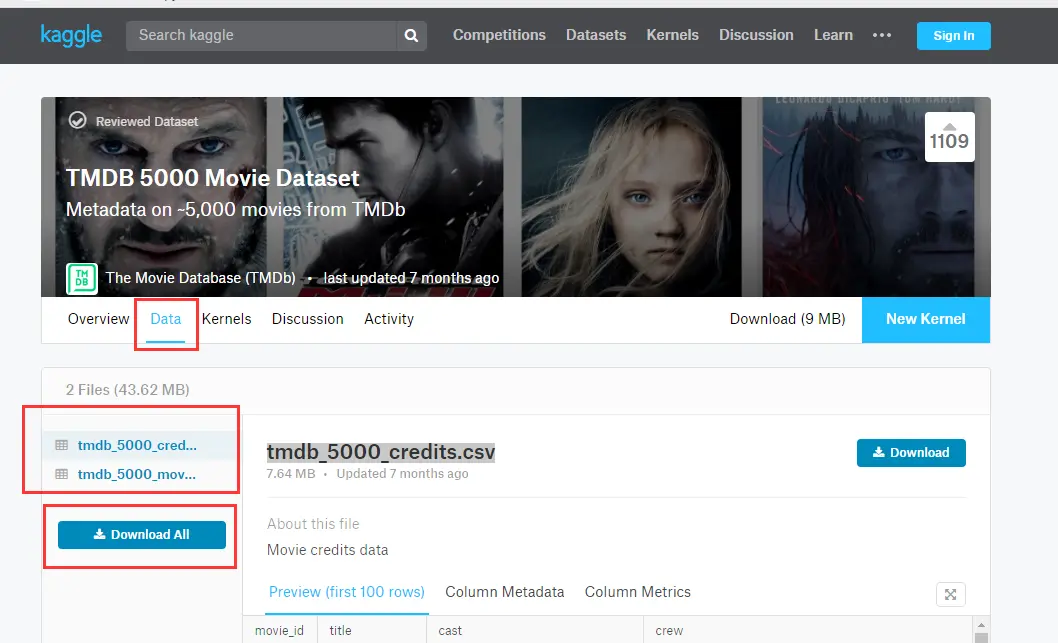Click the Reviewed Dataset checkmark icon
1058x643 pixels.
click(x=78, y=121)
